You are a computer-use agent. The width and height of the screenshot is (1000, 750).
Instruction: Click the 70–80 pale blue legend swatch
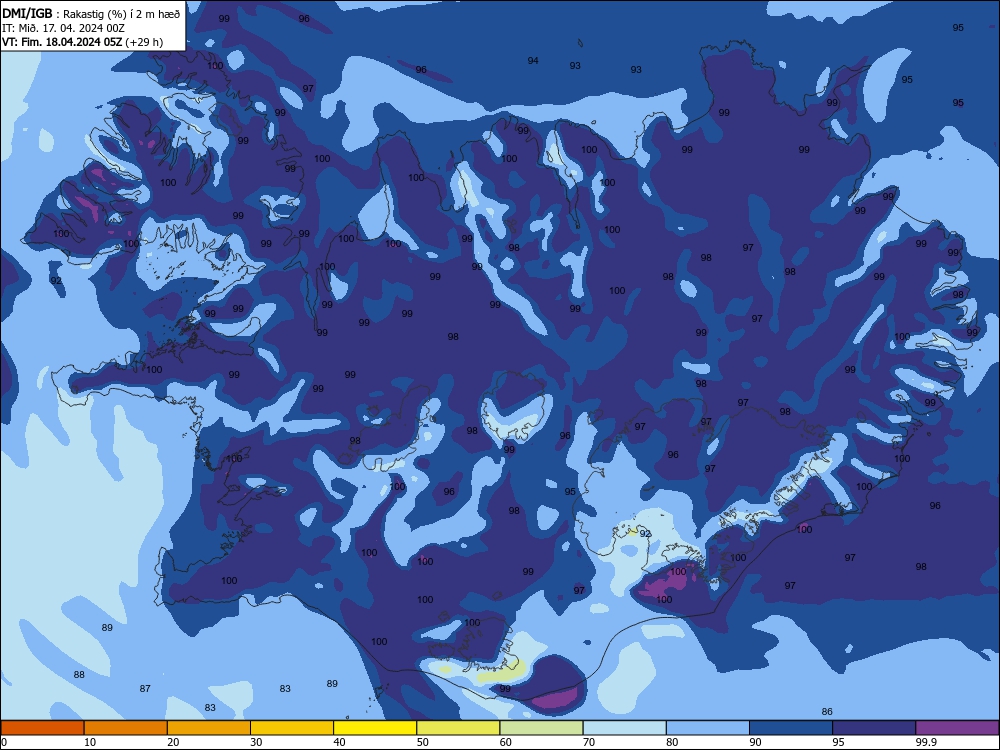624,728
